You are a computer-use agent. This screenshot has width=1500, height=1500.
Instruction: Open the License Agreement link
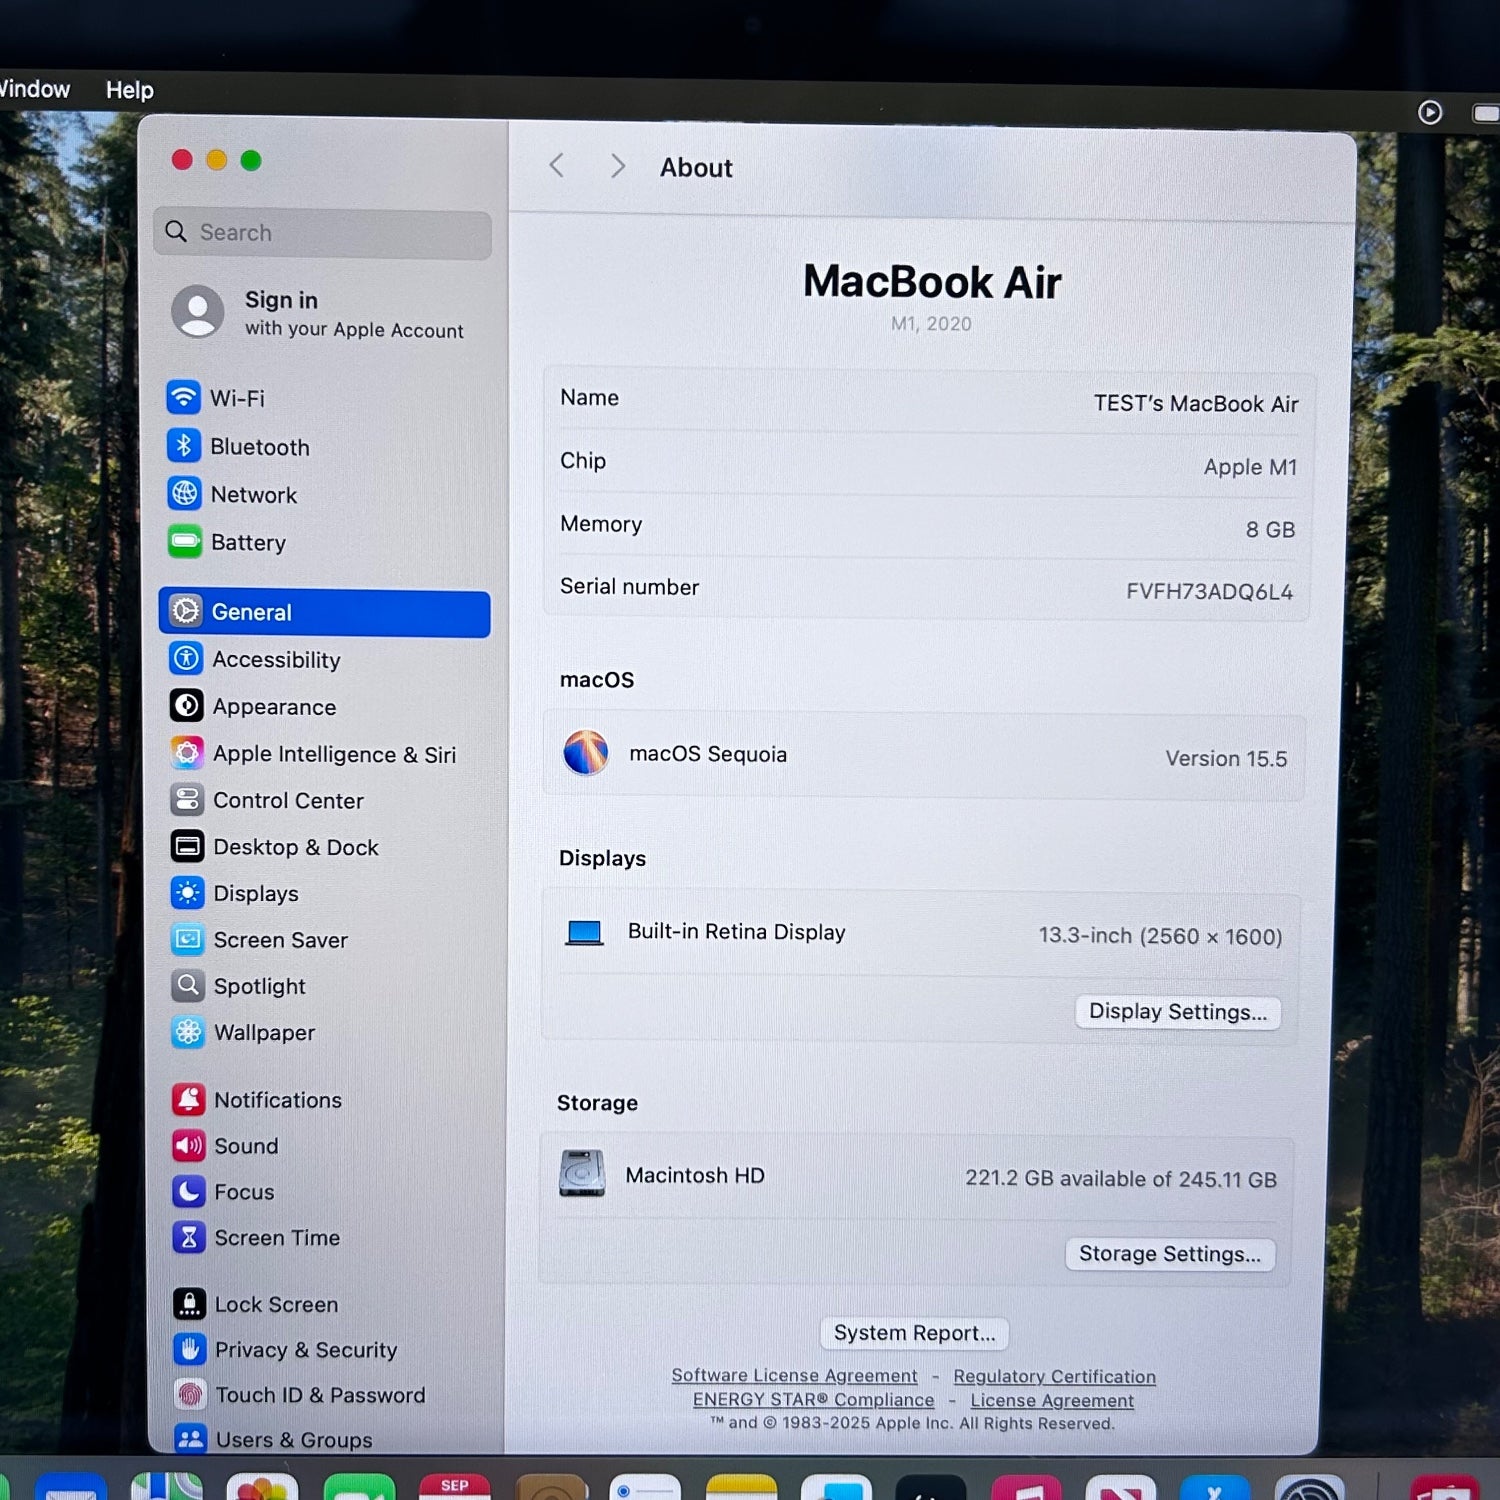[1052, 1401]
